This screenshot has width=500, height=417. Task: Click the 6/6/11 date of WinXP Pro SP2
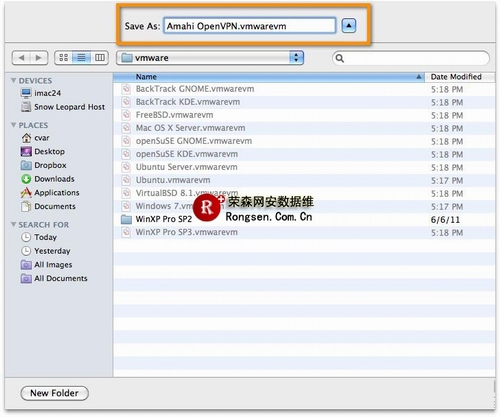(x=445, y=220)
